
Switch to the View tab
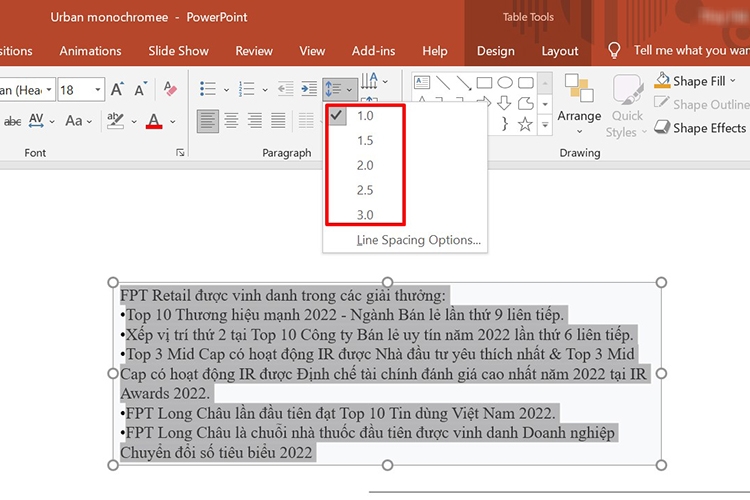tap(312, 51)
